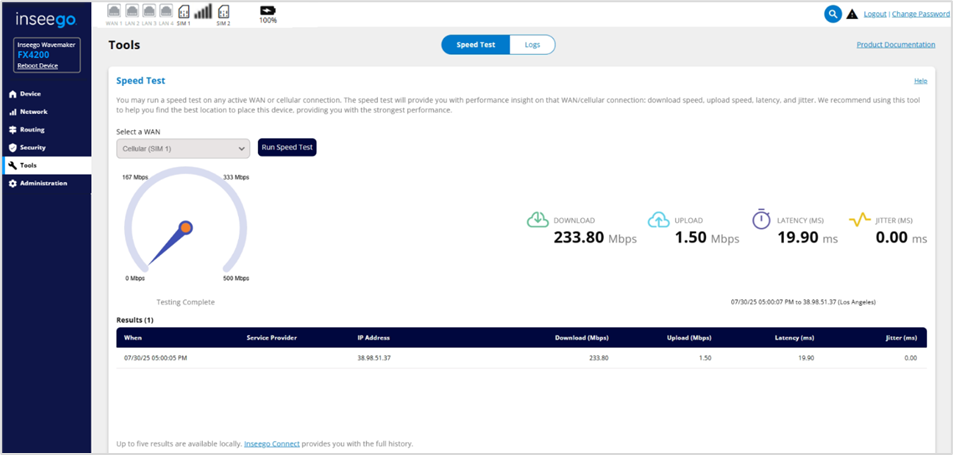This screenshot has width=953, height=455.
Task: Click the WAN 1 port icon
Action: [x=113, y=12]
